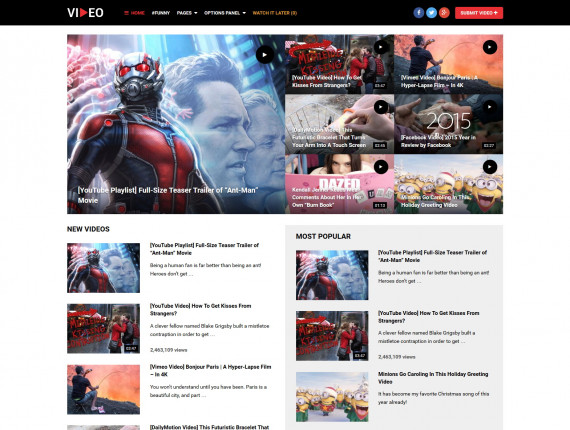The height and width of the screenshot is (430, 570).
Task: Play the 2015 Year in Review tile
Action: (490, 107)
